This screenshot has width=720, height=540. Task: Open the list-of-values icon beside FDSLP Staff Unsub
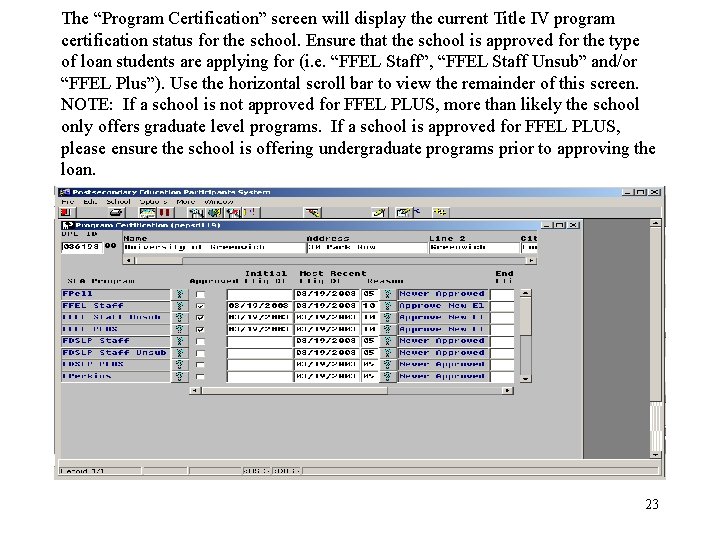tap(180, 353)
